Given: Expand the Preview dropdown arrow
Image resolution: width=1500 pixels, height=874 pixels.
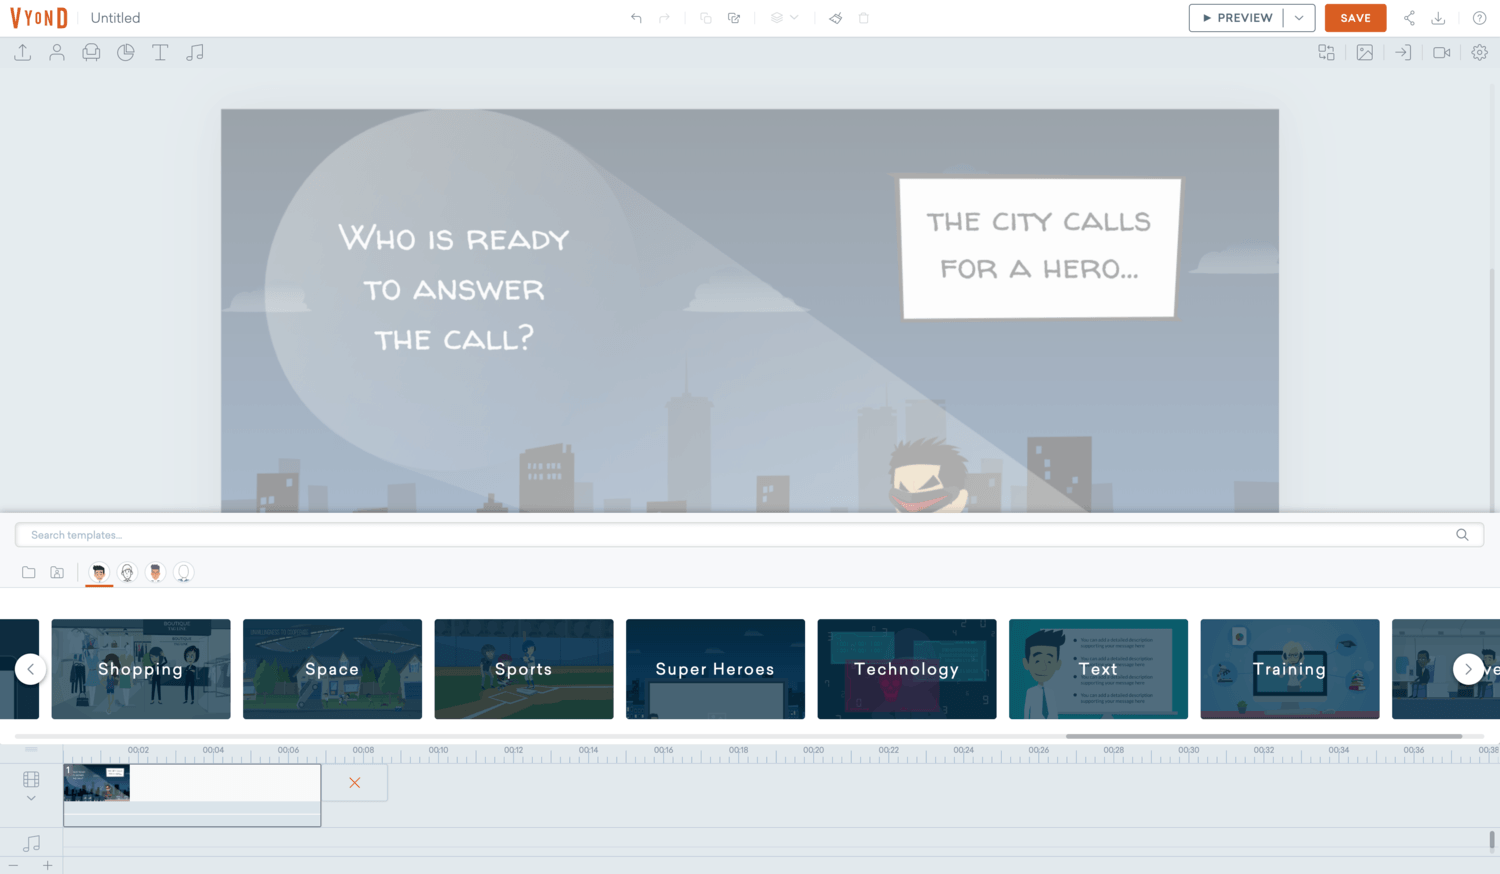Looking at the screenshot, I should (1299, 18).
